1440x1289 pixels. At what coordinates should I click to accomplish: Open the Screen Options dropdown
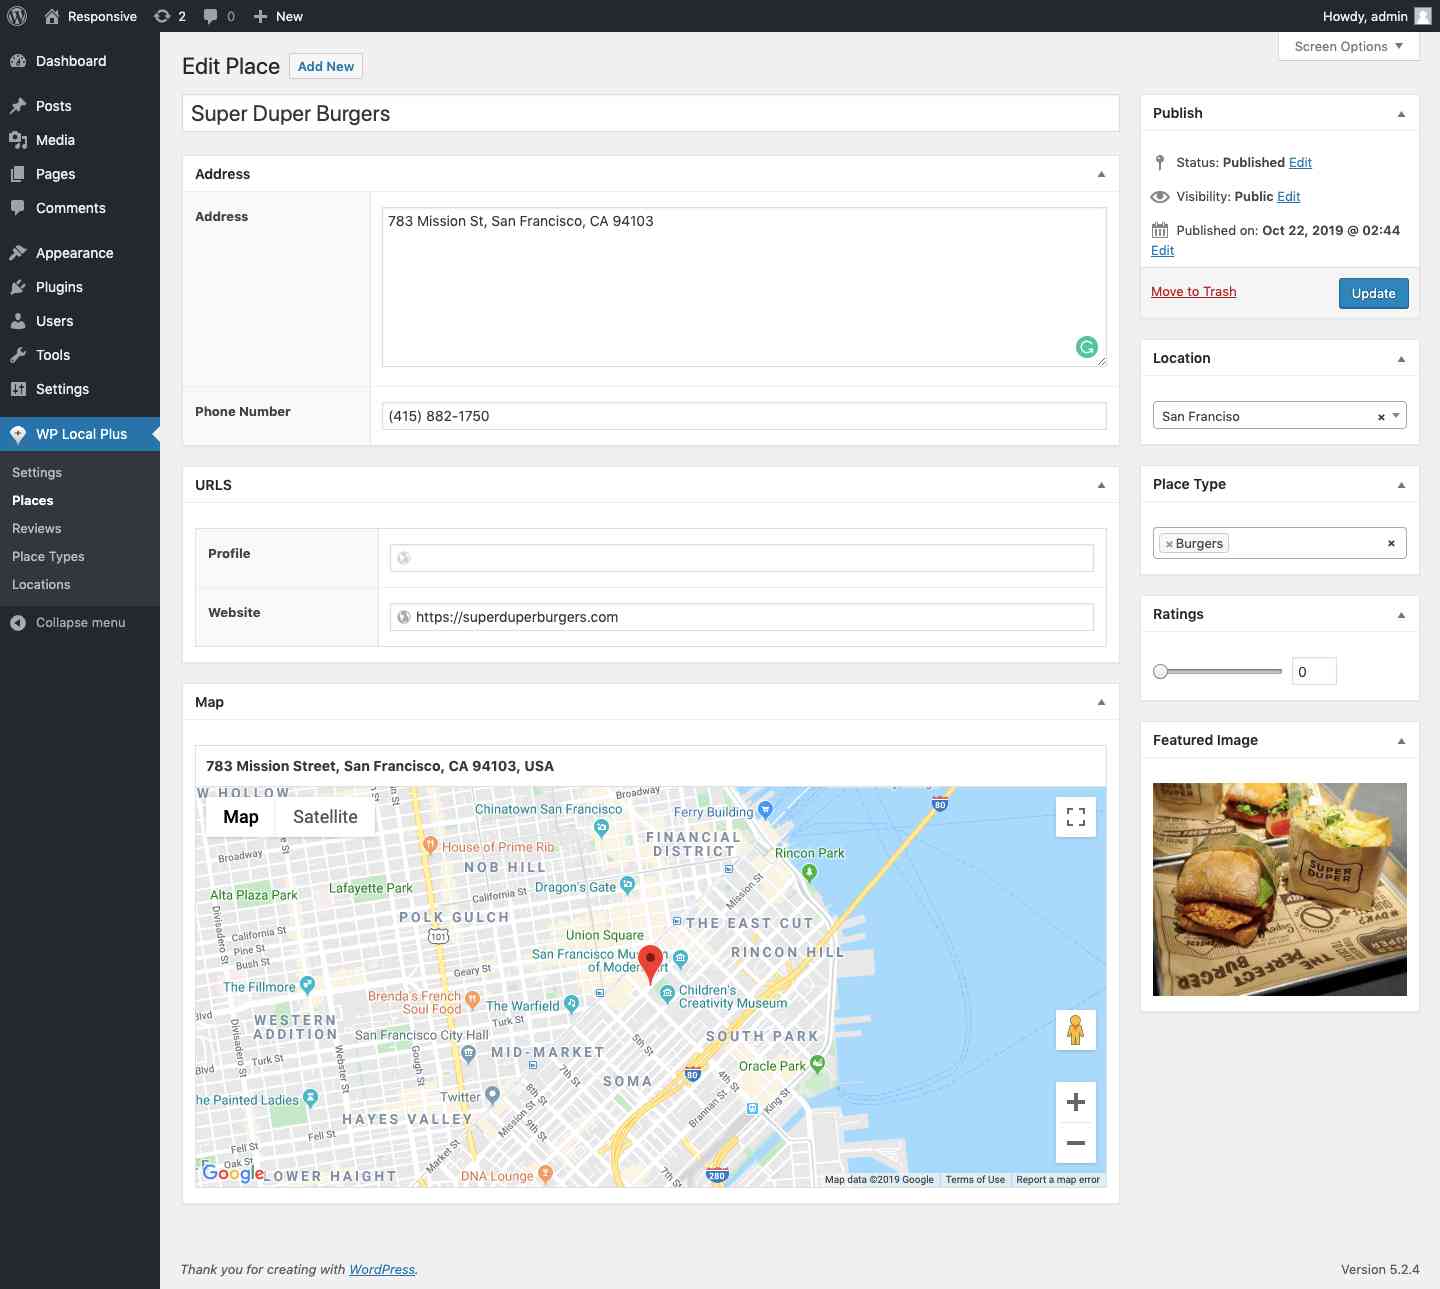(x=1347, y=46)
